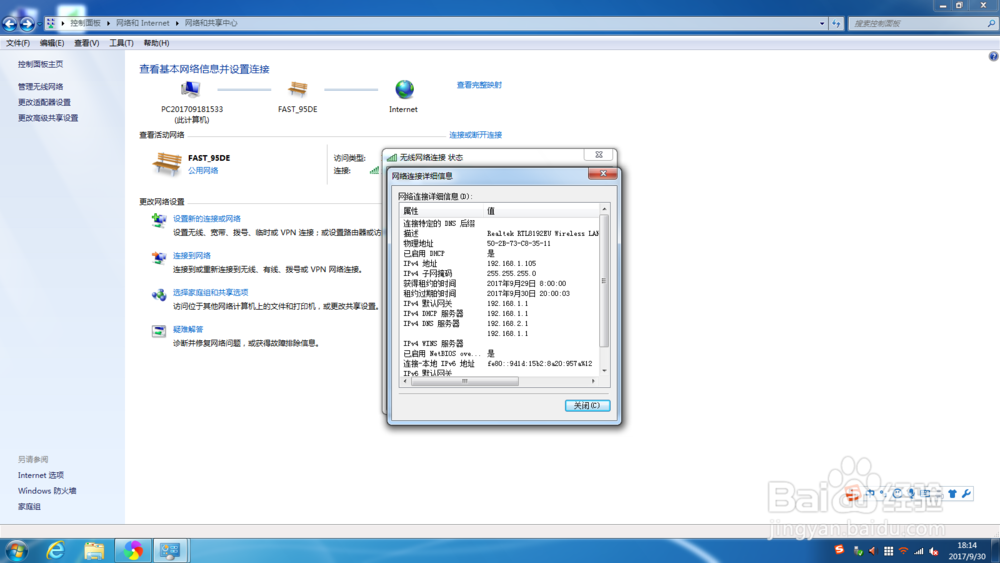Expand the breadcrumb arrow after 控制面板
Viewport: 1000px width, 563px height.
click(108, 23)
